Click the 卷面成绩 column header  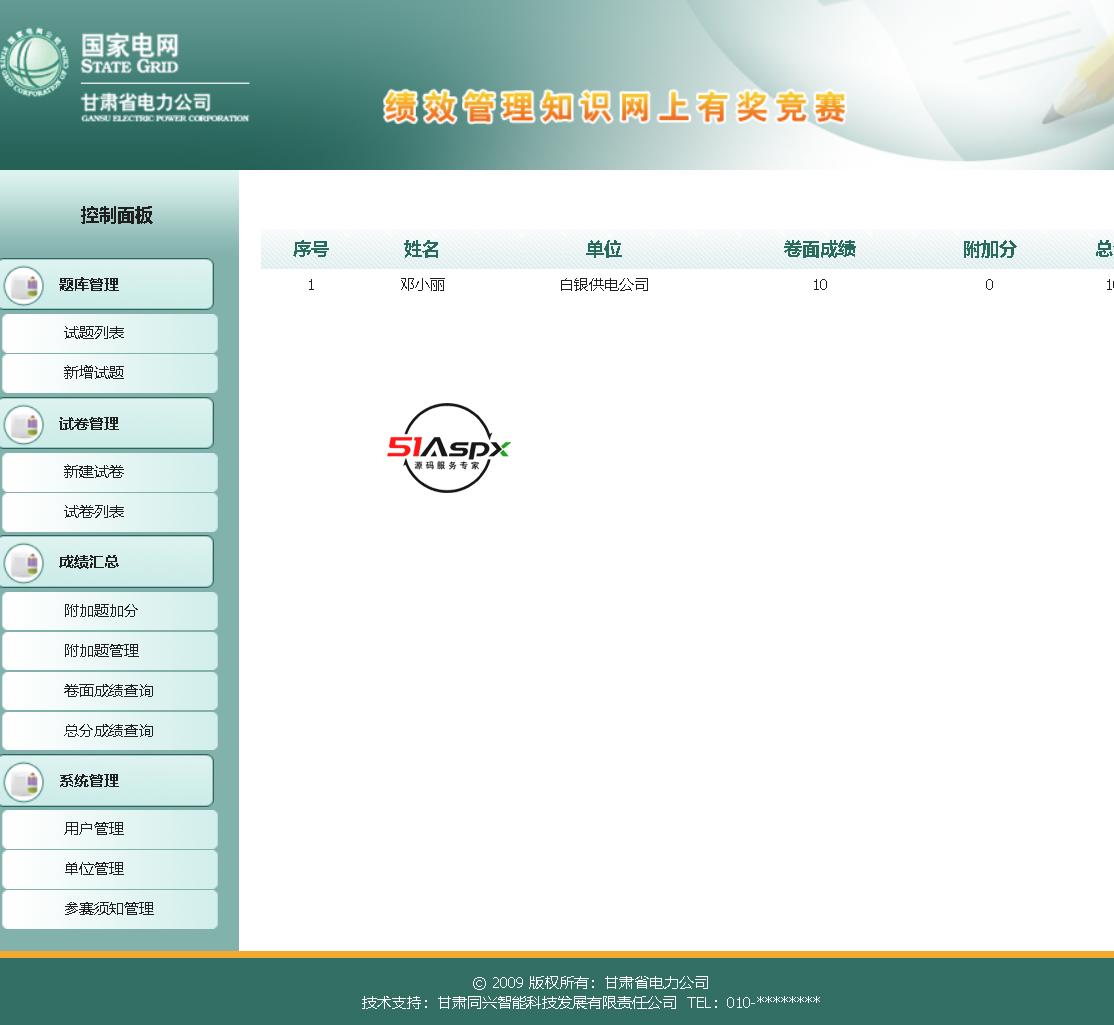[x=819, y=250]
